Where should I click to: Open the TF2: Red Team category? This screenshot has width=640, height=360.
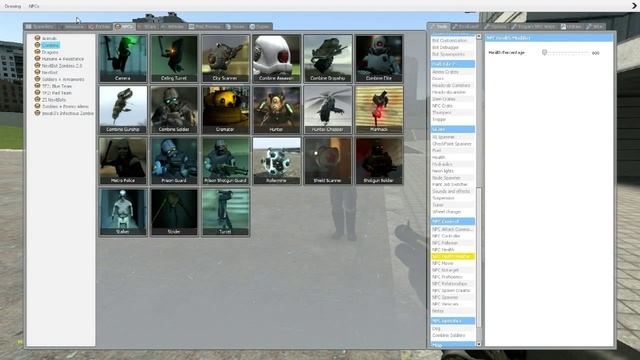(56, 93)
